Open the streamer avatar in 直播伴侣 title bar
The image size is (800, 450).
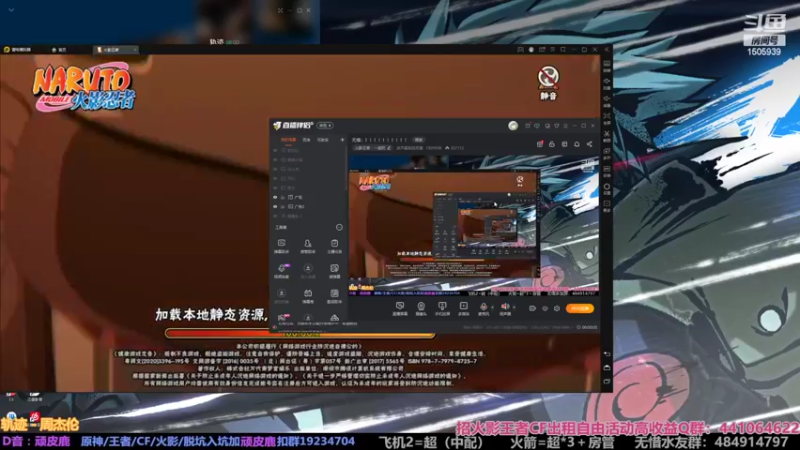[513, 126]
